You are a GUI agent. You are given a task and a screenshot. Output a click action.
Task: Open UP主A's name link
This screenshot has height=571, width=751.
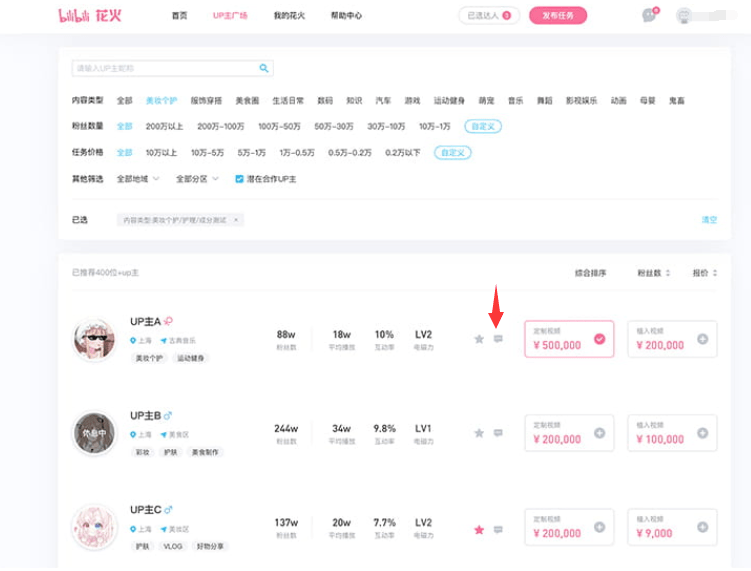tap(146, 321)
